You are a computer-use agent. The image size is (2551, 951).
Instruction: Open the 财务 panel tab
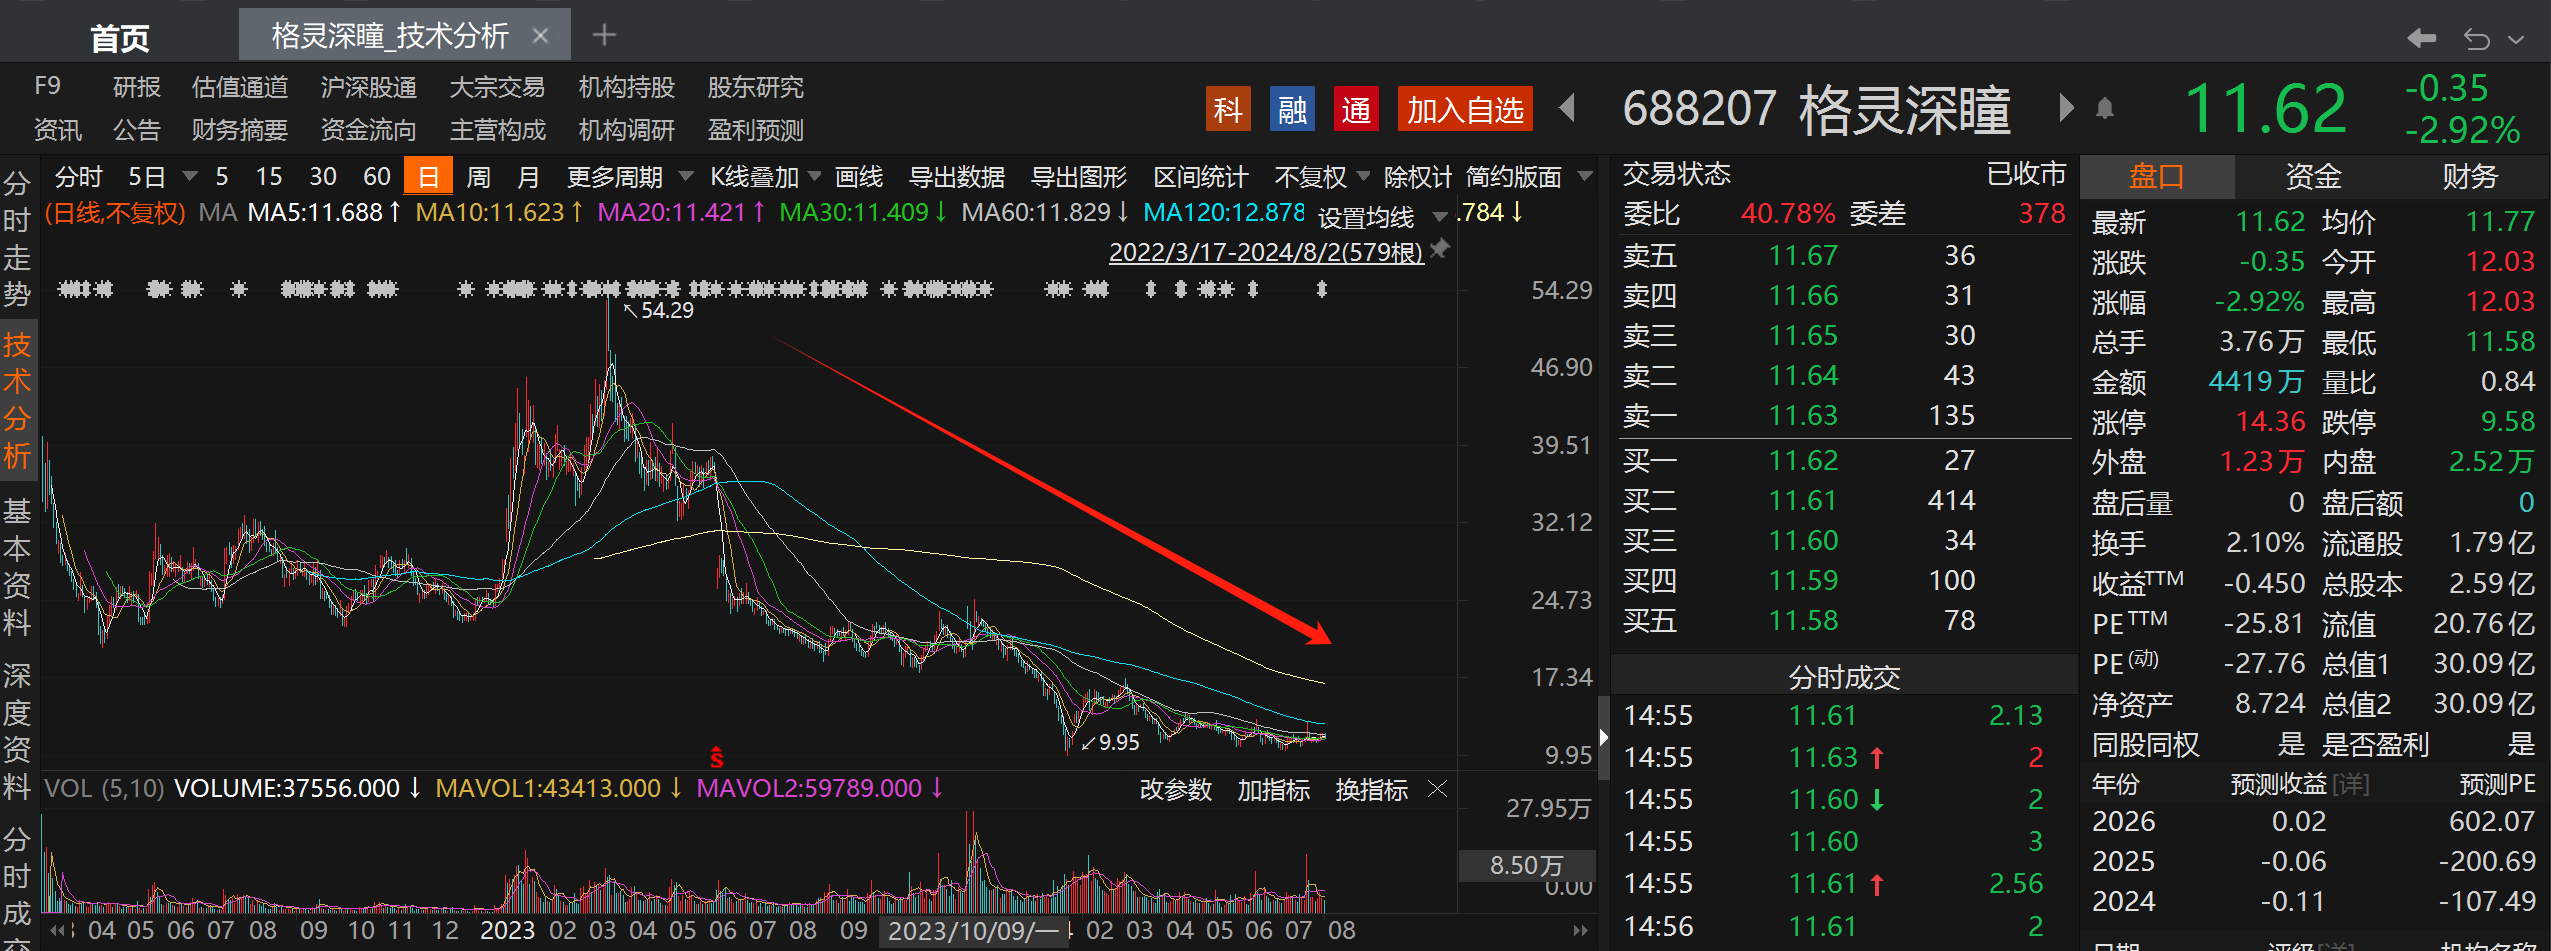2470,177
